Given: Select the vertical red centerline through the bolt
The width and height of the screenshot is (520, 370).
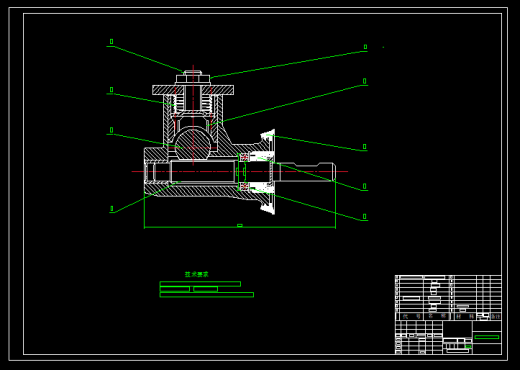Looking at the screenshot, I should (x=193, y=115).
